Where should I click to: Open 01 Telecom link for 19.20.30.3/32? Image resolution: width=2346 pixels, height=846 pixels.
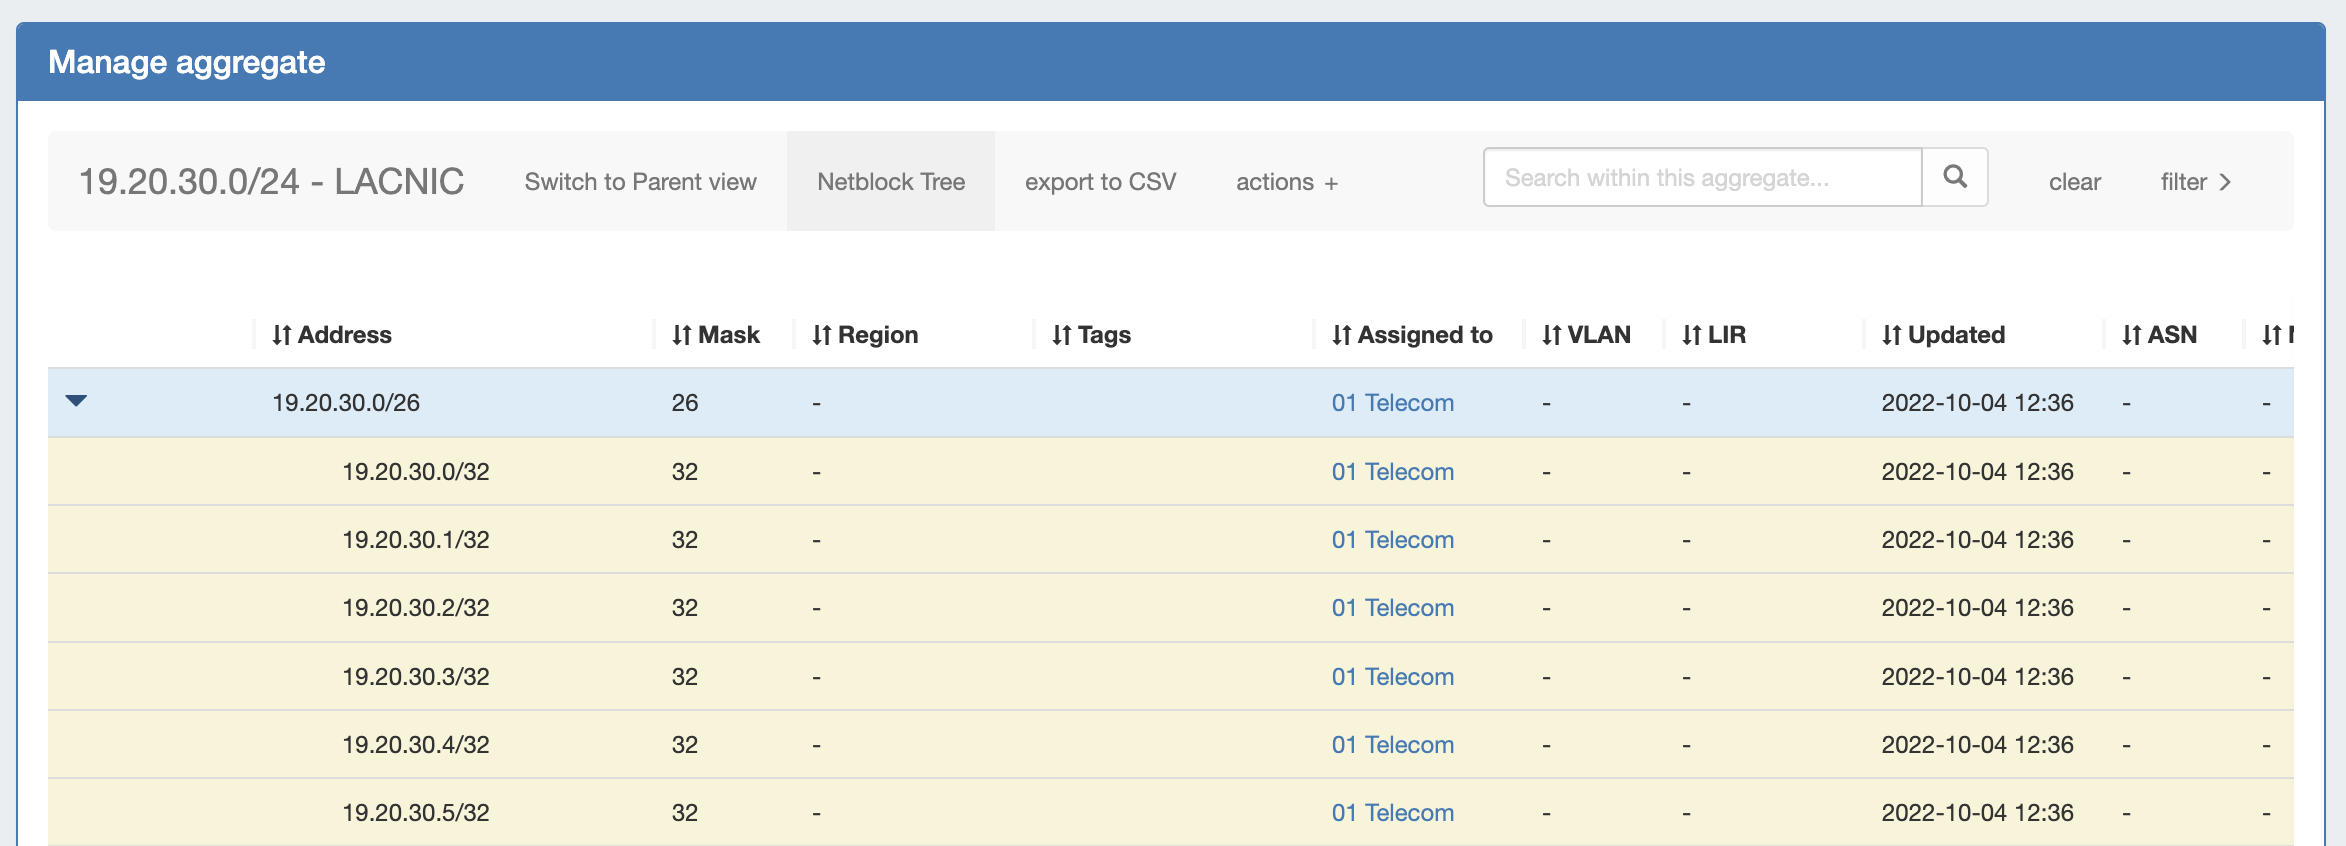point(1392,677)
